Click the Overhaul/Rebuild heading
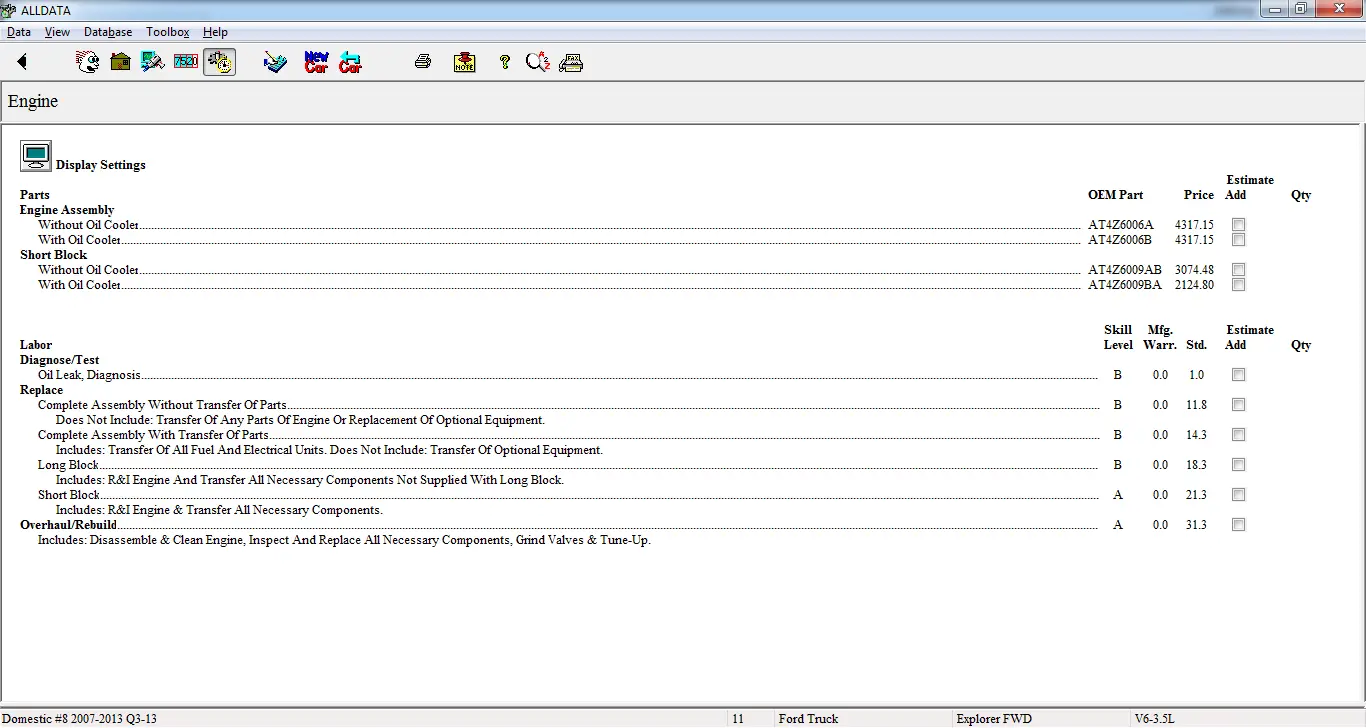 (x=68, y=525)
